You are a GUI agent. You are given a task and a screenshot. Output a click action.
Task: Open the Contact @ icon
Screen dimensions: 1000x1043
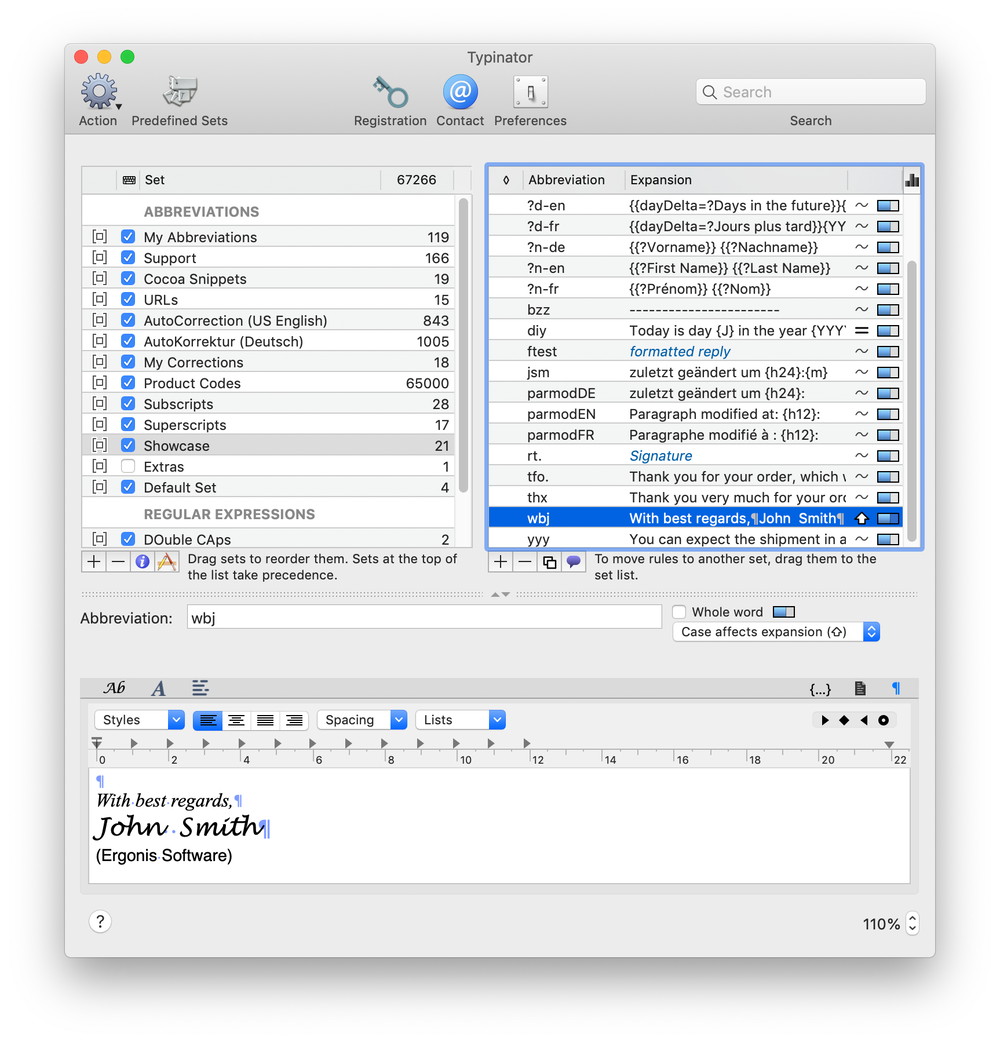coord(460,92)
